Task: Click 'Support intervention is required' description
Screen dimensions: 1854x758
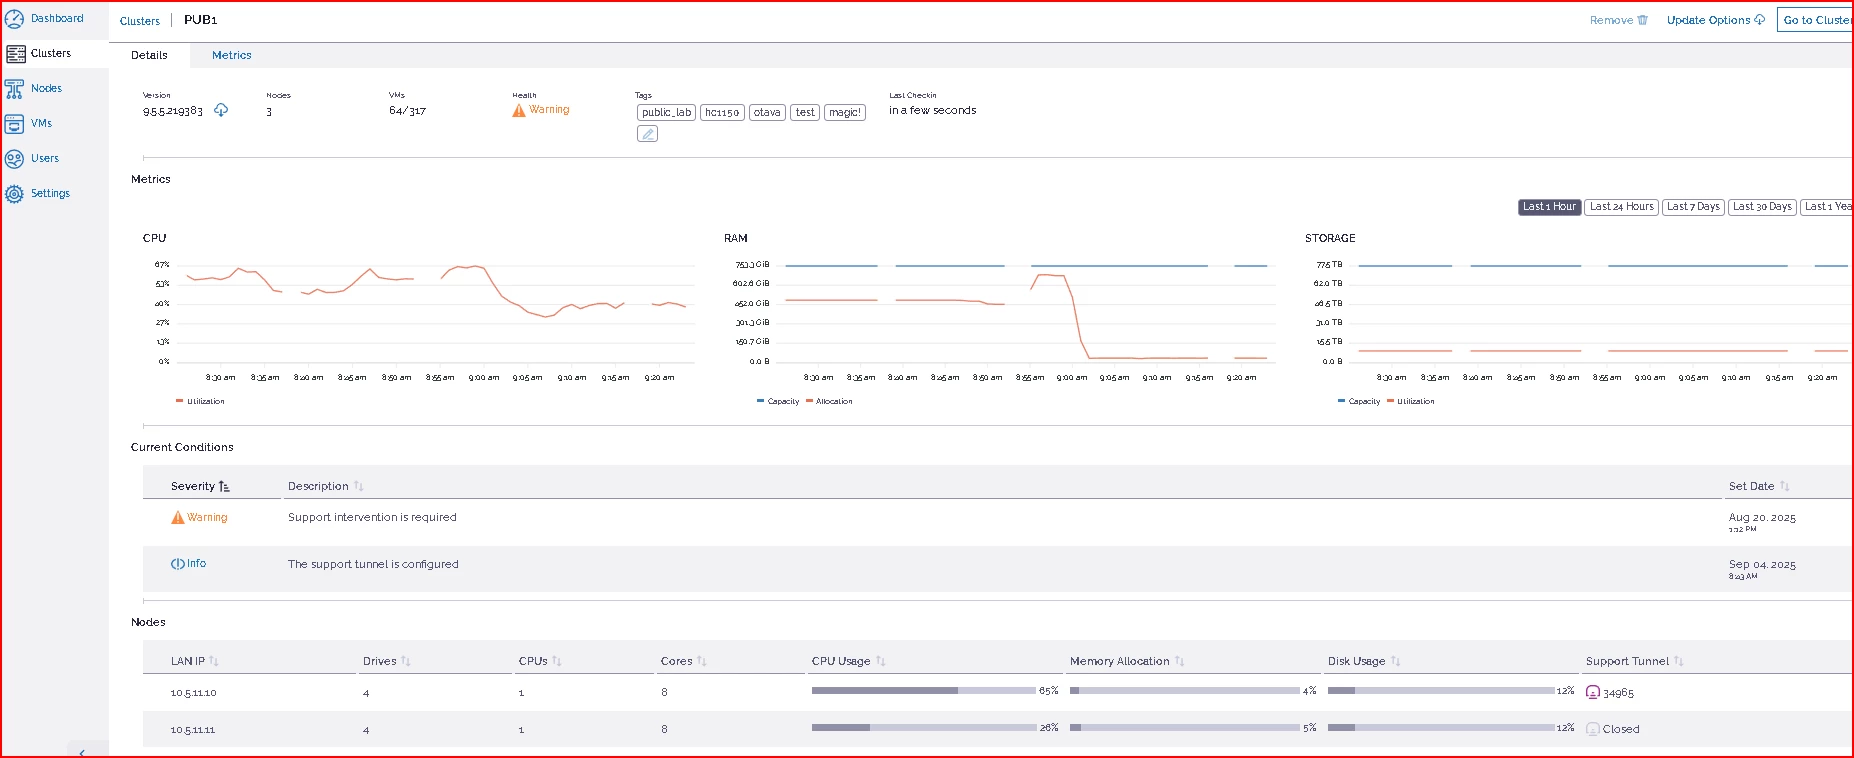Action: 372,517
